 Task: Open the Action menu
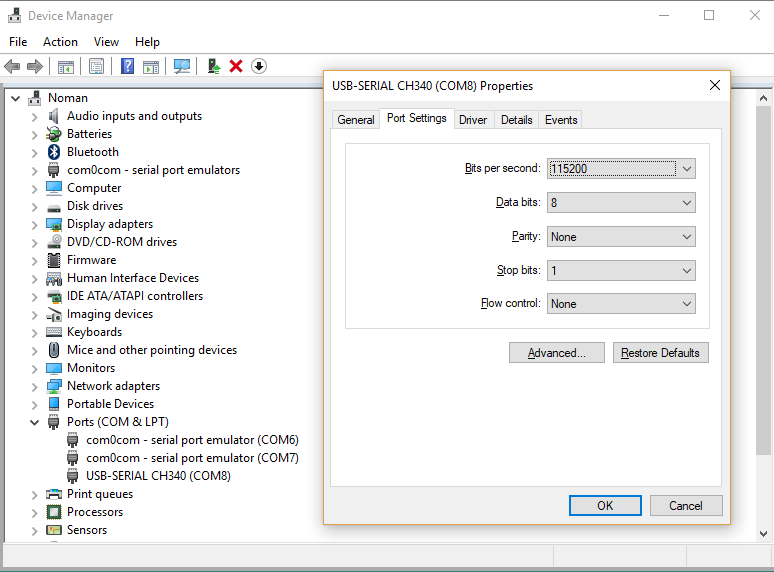coord(60,42)
